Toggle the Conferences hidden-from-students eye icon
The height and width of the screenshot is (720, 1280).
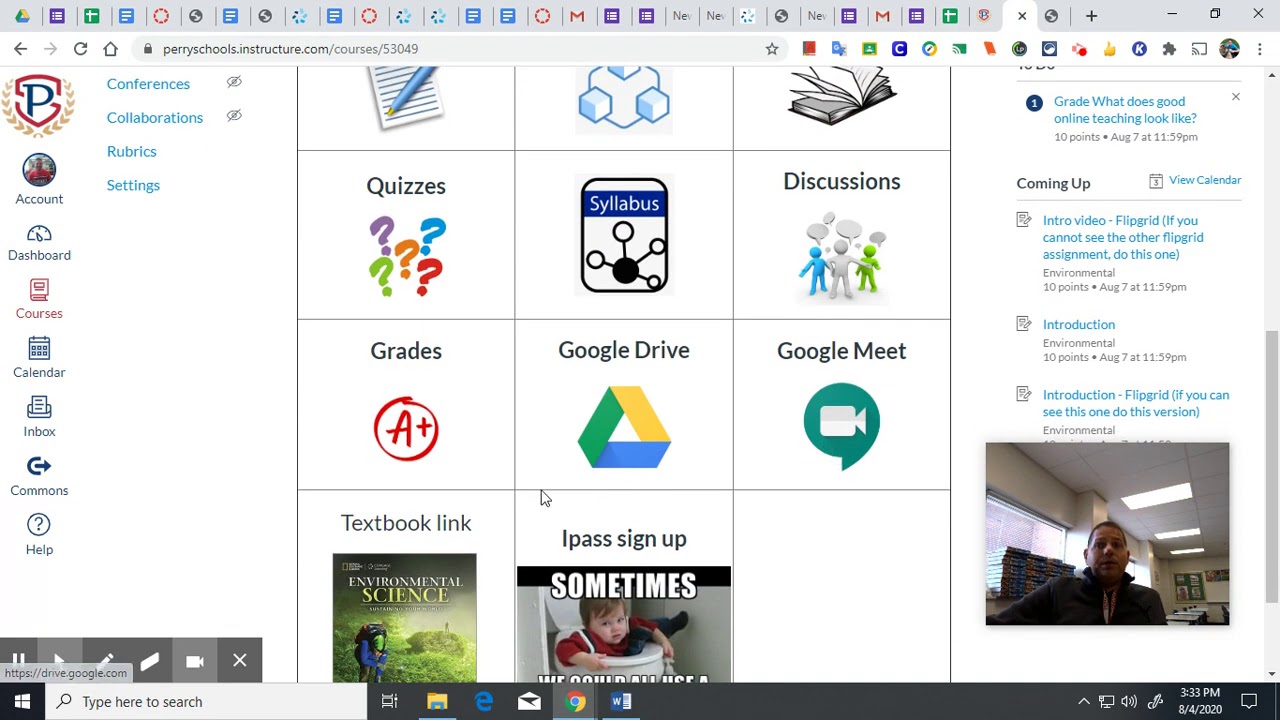234,82
